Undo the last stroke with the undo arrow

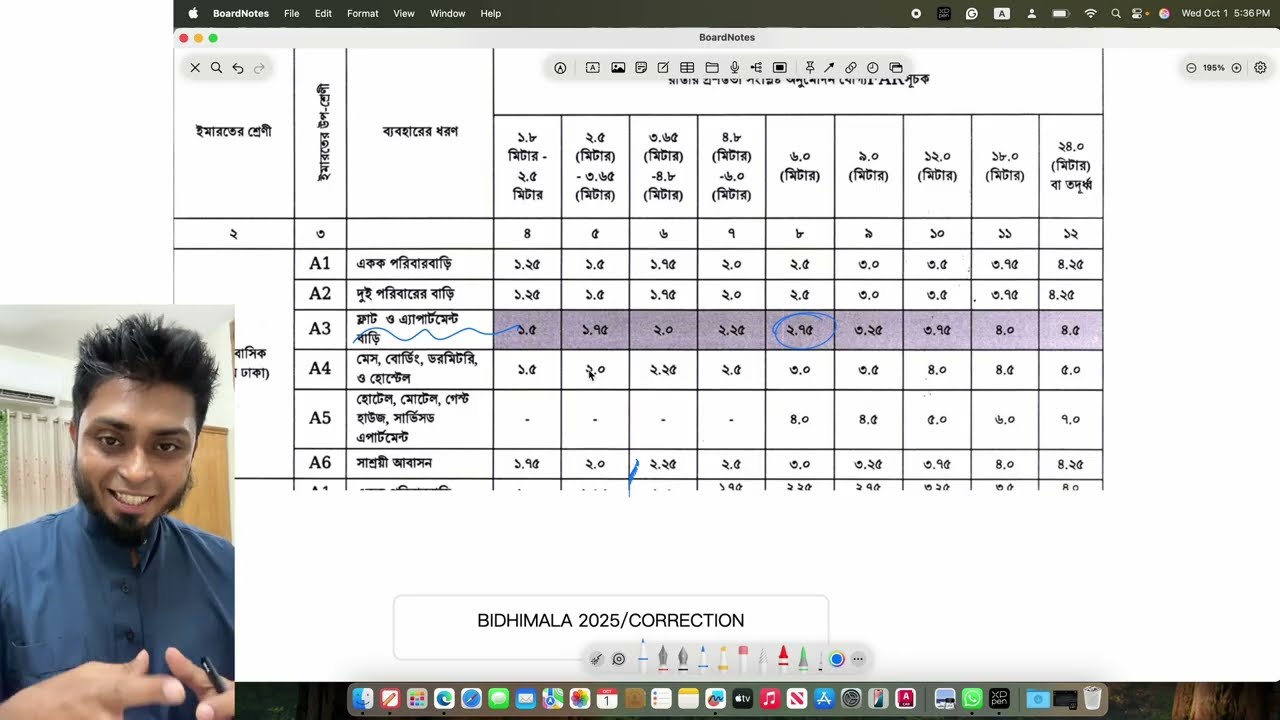(x=238, y=68)
